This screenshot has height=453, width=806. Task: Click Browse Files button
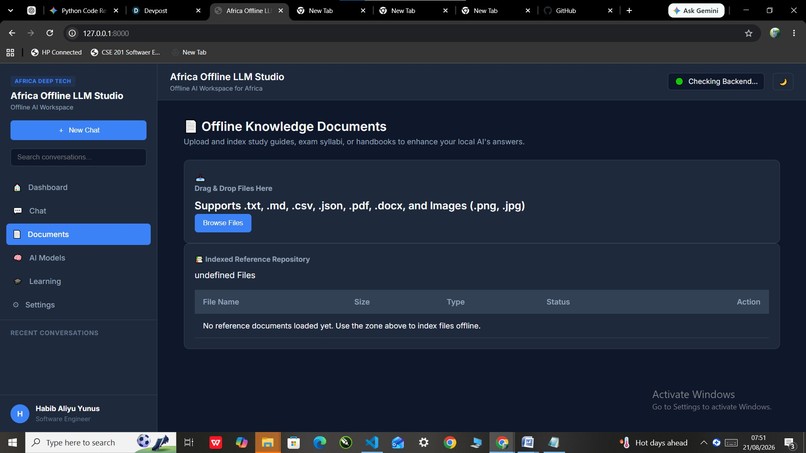click(x=223, y=223)
